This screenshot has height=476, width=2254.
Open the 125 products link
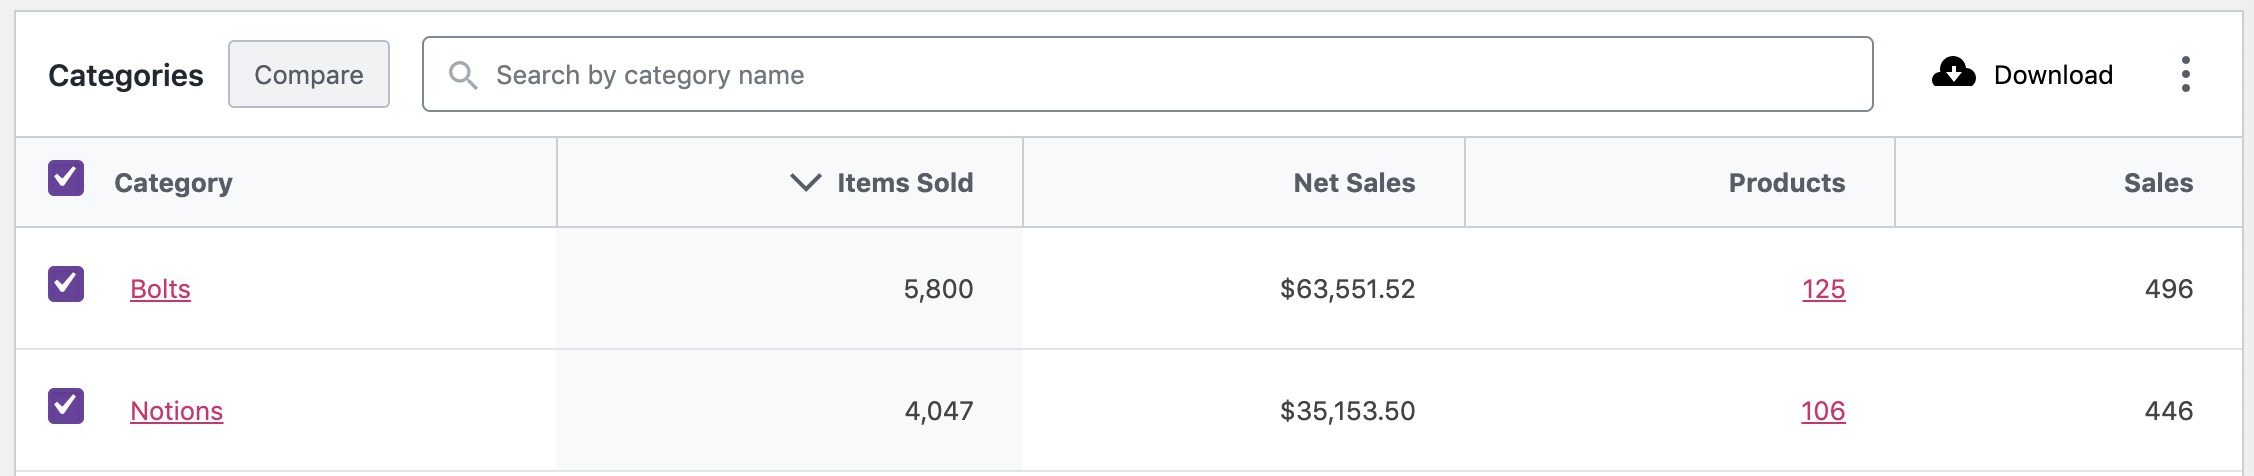pos(1823,289)
